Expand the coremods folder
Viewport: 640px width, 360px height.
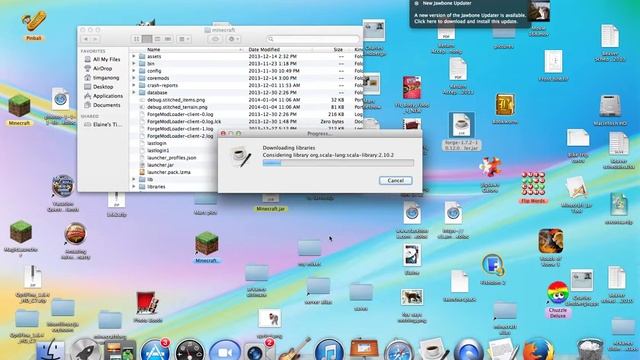(134, 78)
